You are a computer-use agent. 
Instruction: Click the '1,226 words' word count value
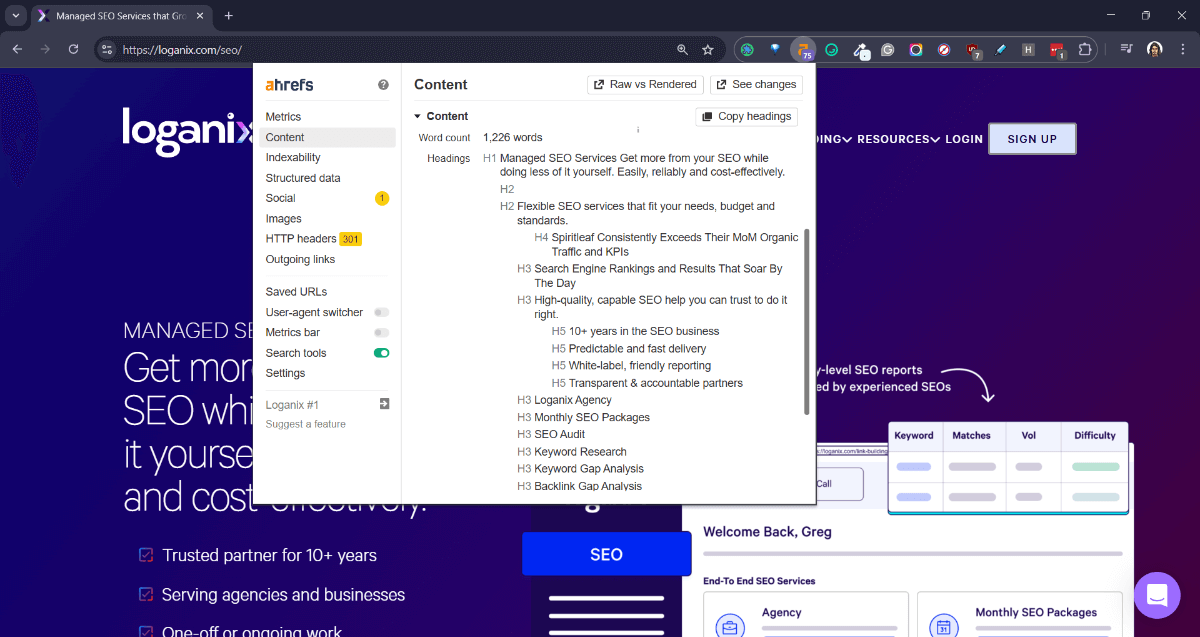(x=513, y=137)
